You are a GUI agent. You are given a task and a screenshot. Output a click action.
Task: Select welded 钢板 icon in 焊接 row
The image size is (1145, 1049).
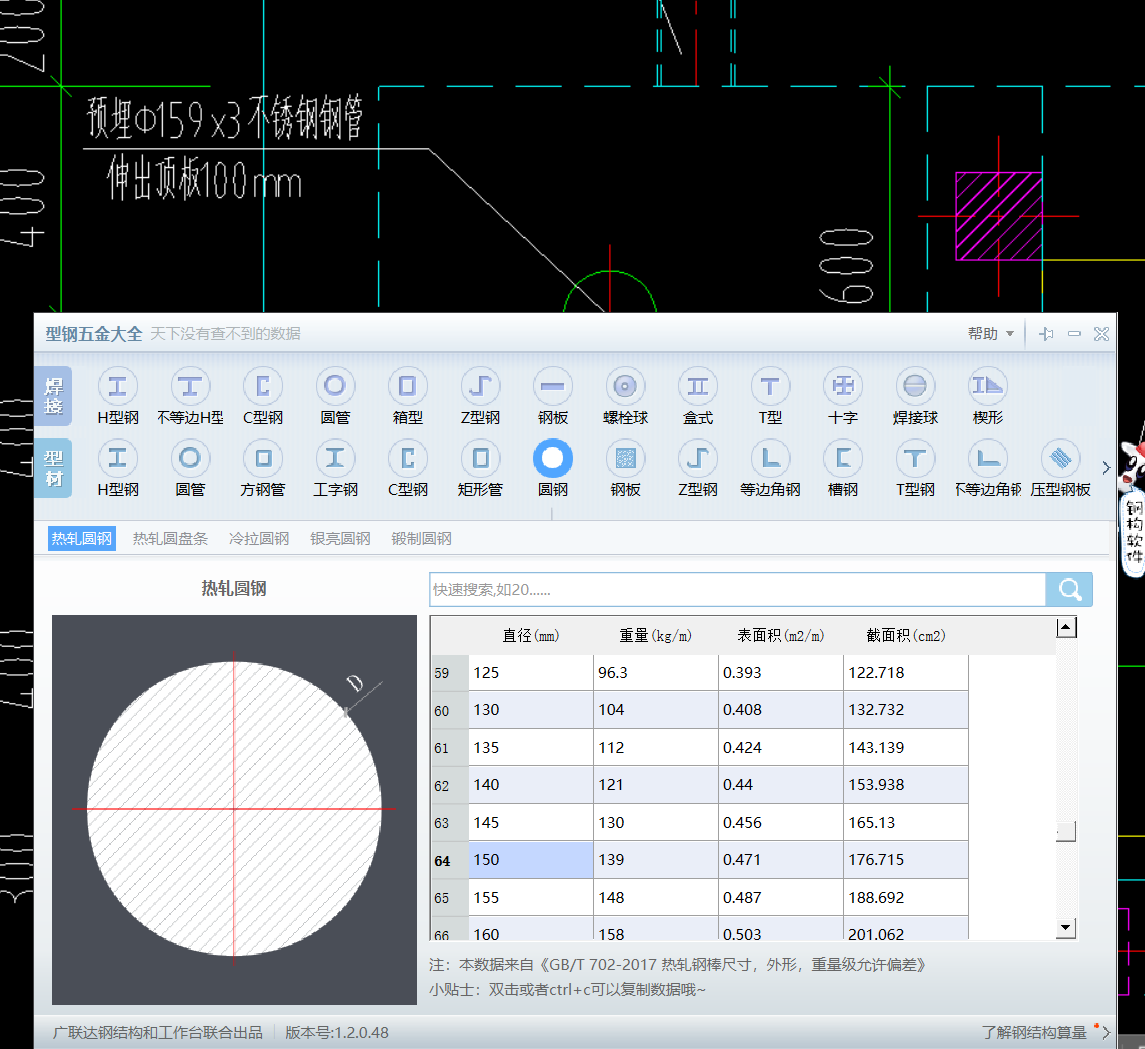(553, 386)
